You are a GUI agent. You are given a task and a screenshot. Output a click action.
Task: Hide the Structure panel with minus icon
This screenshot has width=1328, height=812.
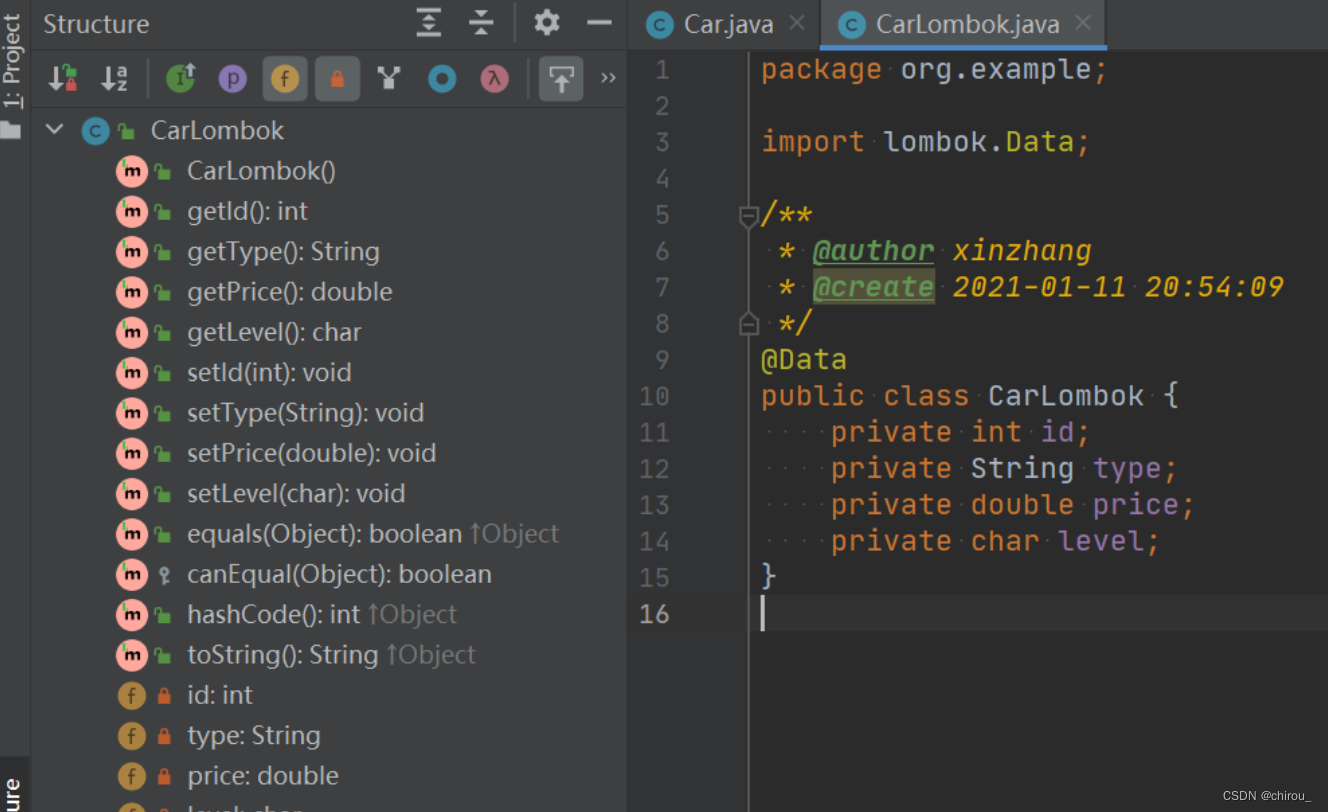point(599,23)
